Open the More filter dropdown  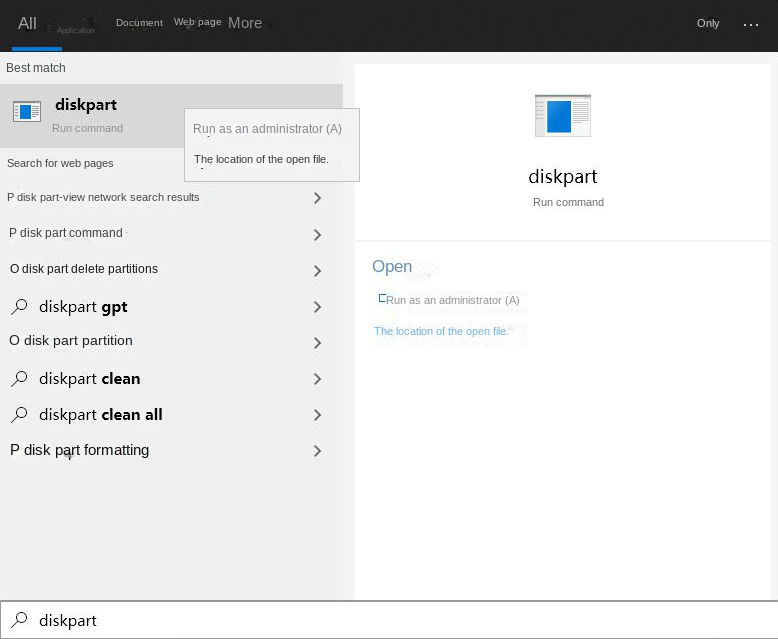pos(245,23)
